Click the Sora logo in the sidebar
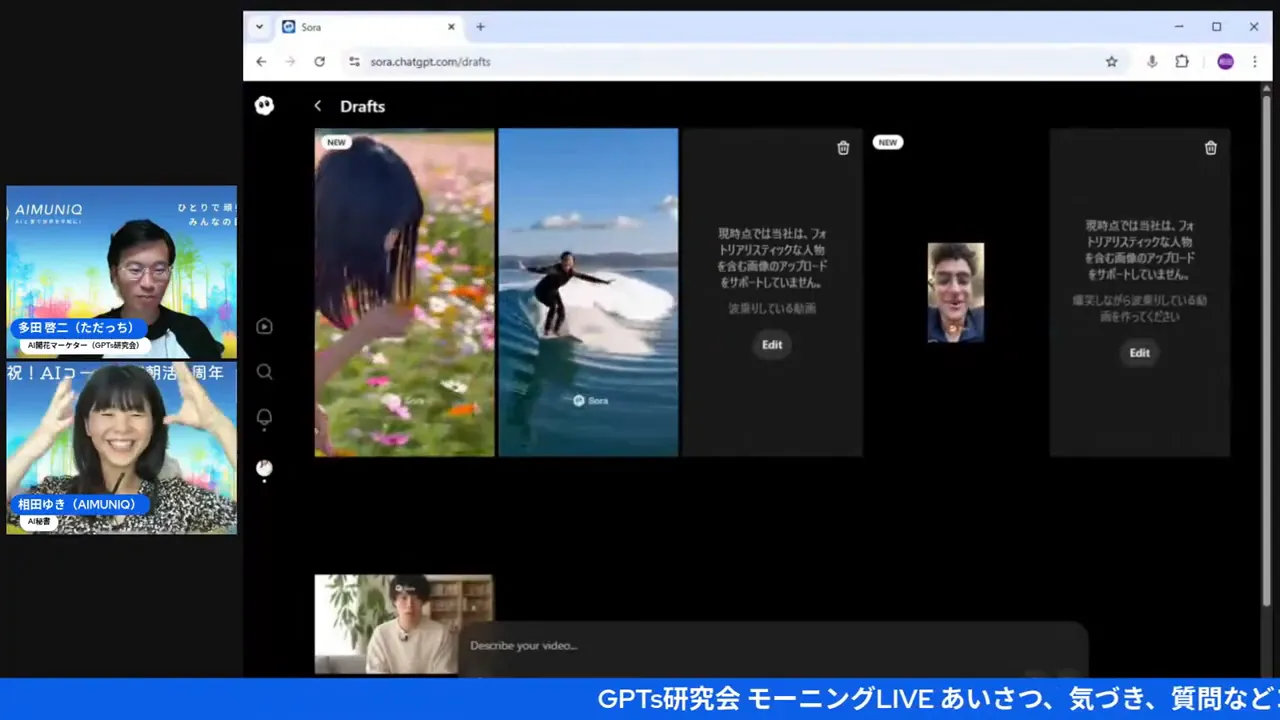Screen dimensions: 1280x720 (264, 106)
